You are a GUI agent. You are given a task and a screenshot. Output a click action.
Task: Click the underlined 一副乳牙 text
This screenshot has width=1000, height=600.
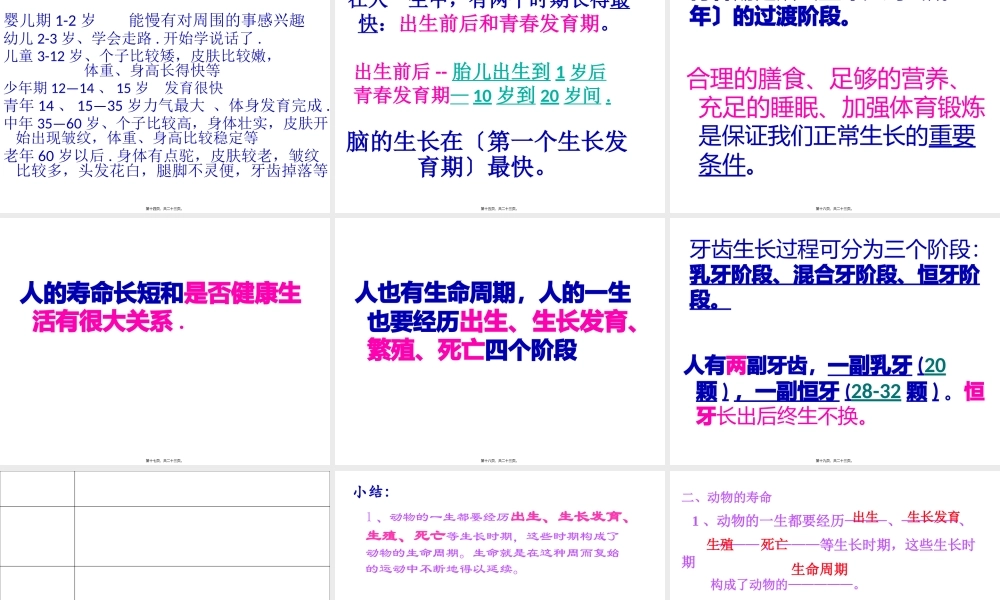click(x=870, y=365)
